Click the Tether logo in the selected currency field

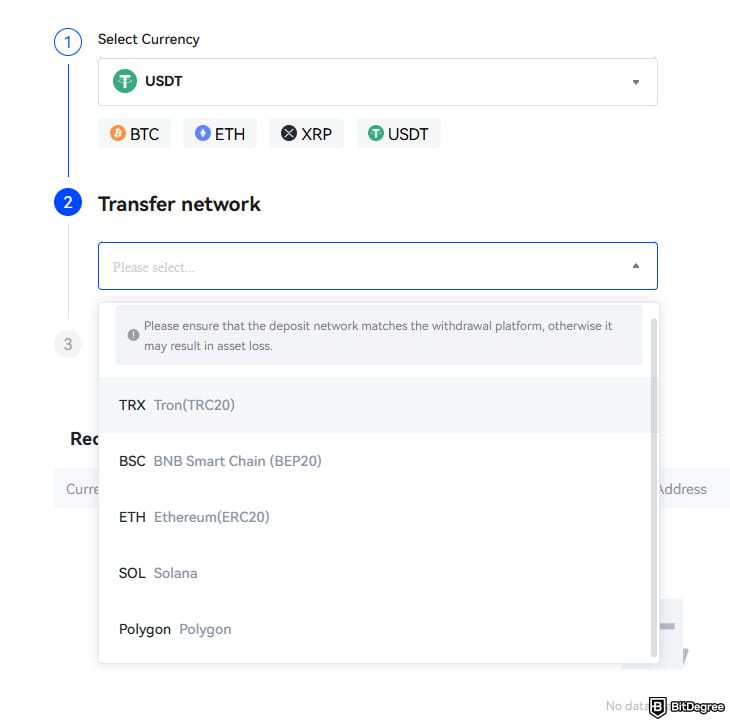point(125,81)
